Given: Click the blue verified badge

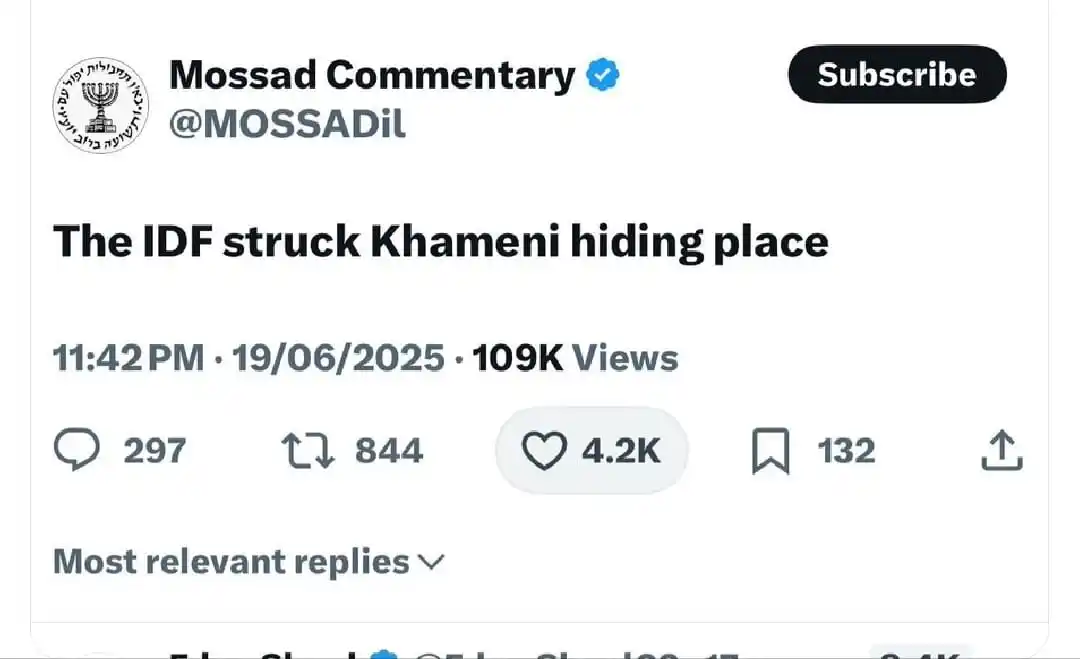Looking at the screenshot, I should [x=603, y=75].
